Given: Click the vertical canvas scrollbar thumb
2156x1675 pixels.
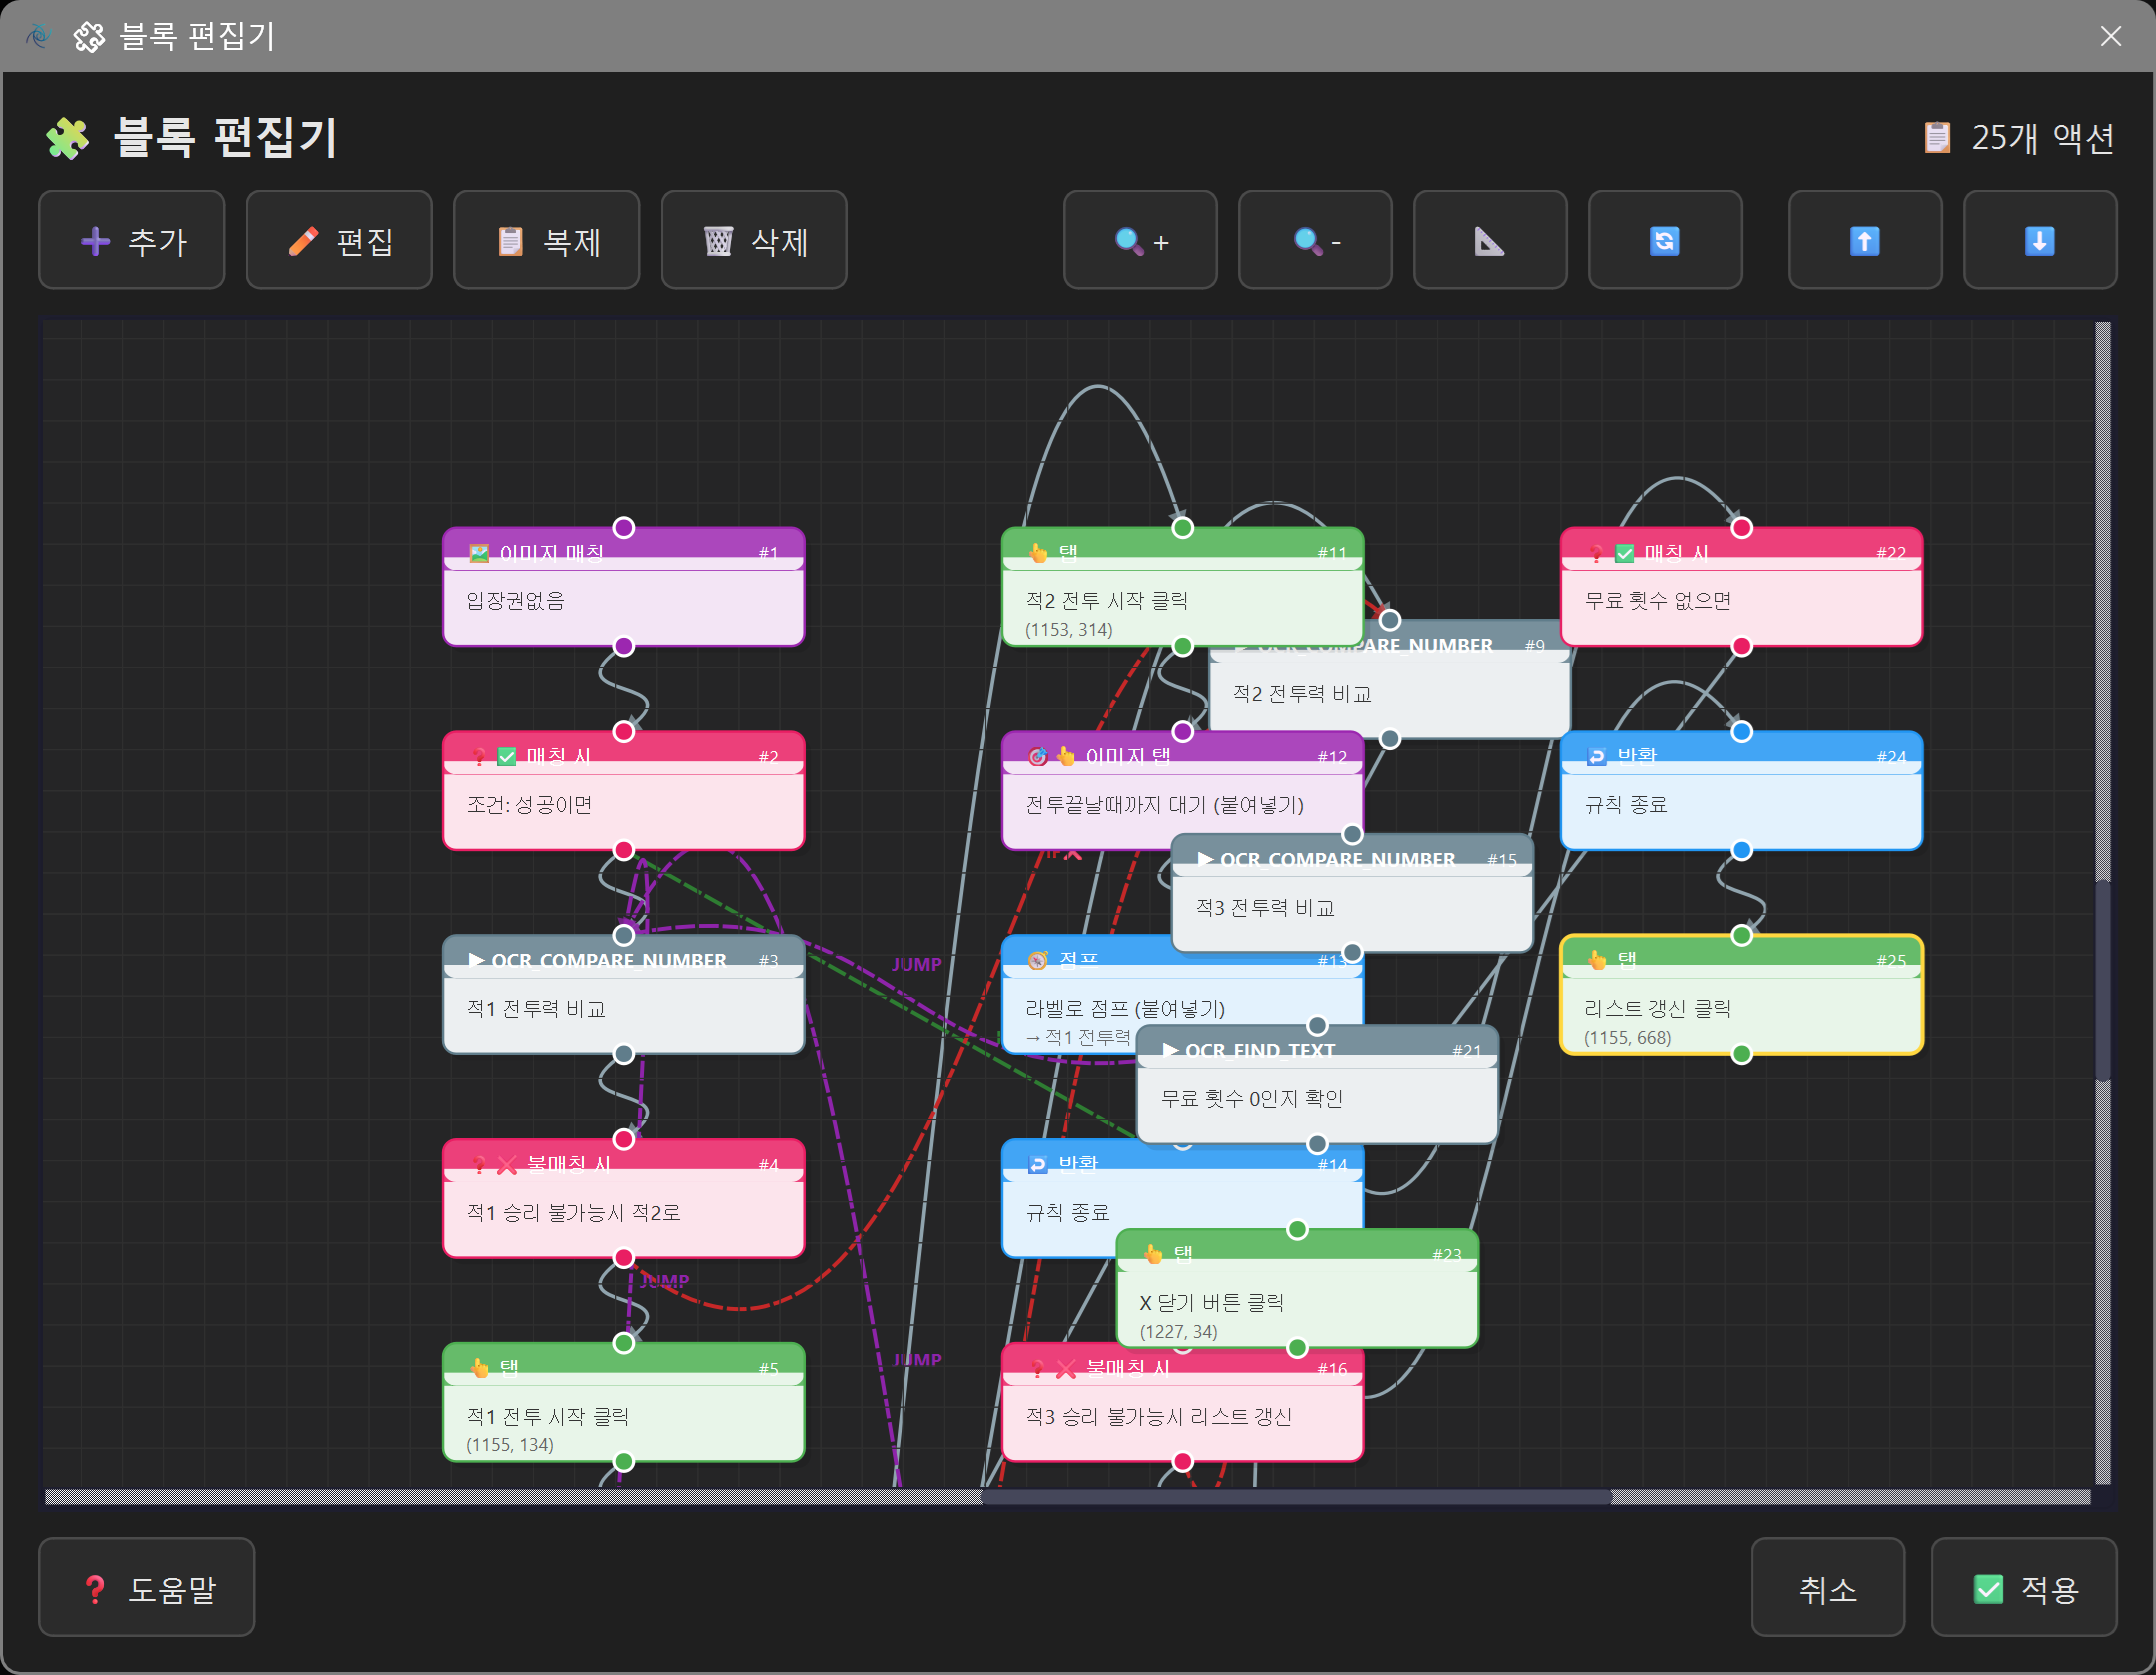Looking at the screenshot, I should 2102,980.
